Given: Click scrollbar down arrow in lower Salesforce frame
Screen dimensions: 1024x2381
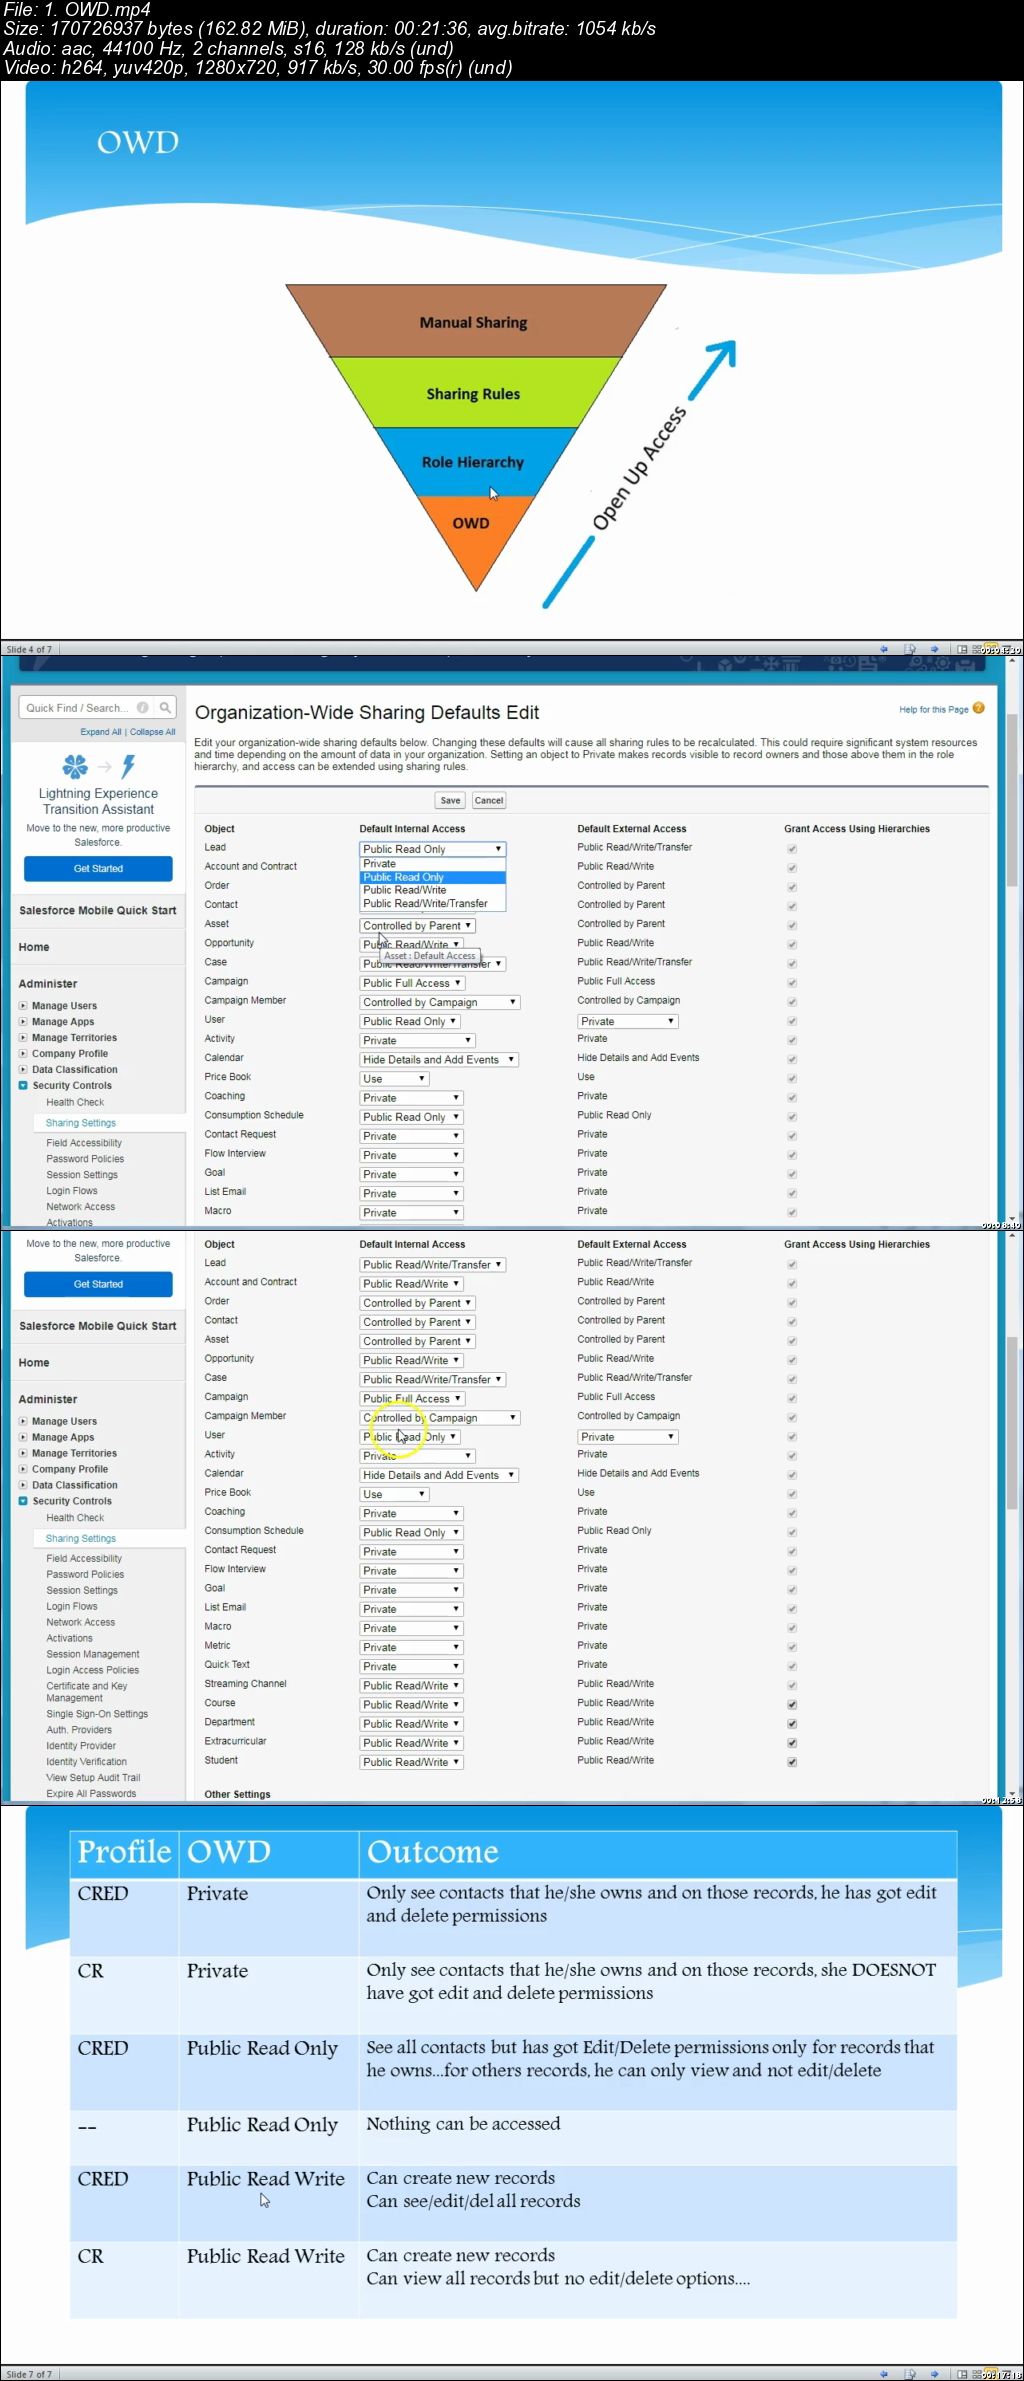Looking at the screenshot, I should [1012, 1795].
